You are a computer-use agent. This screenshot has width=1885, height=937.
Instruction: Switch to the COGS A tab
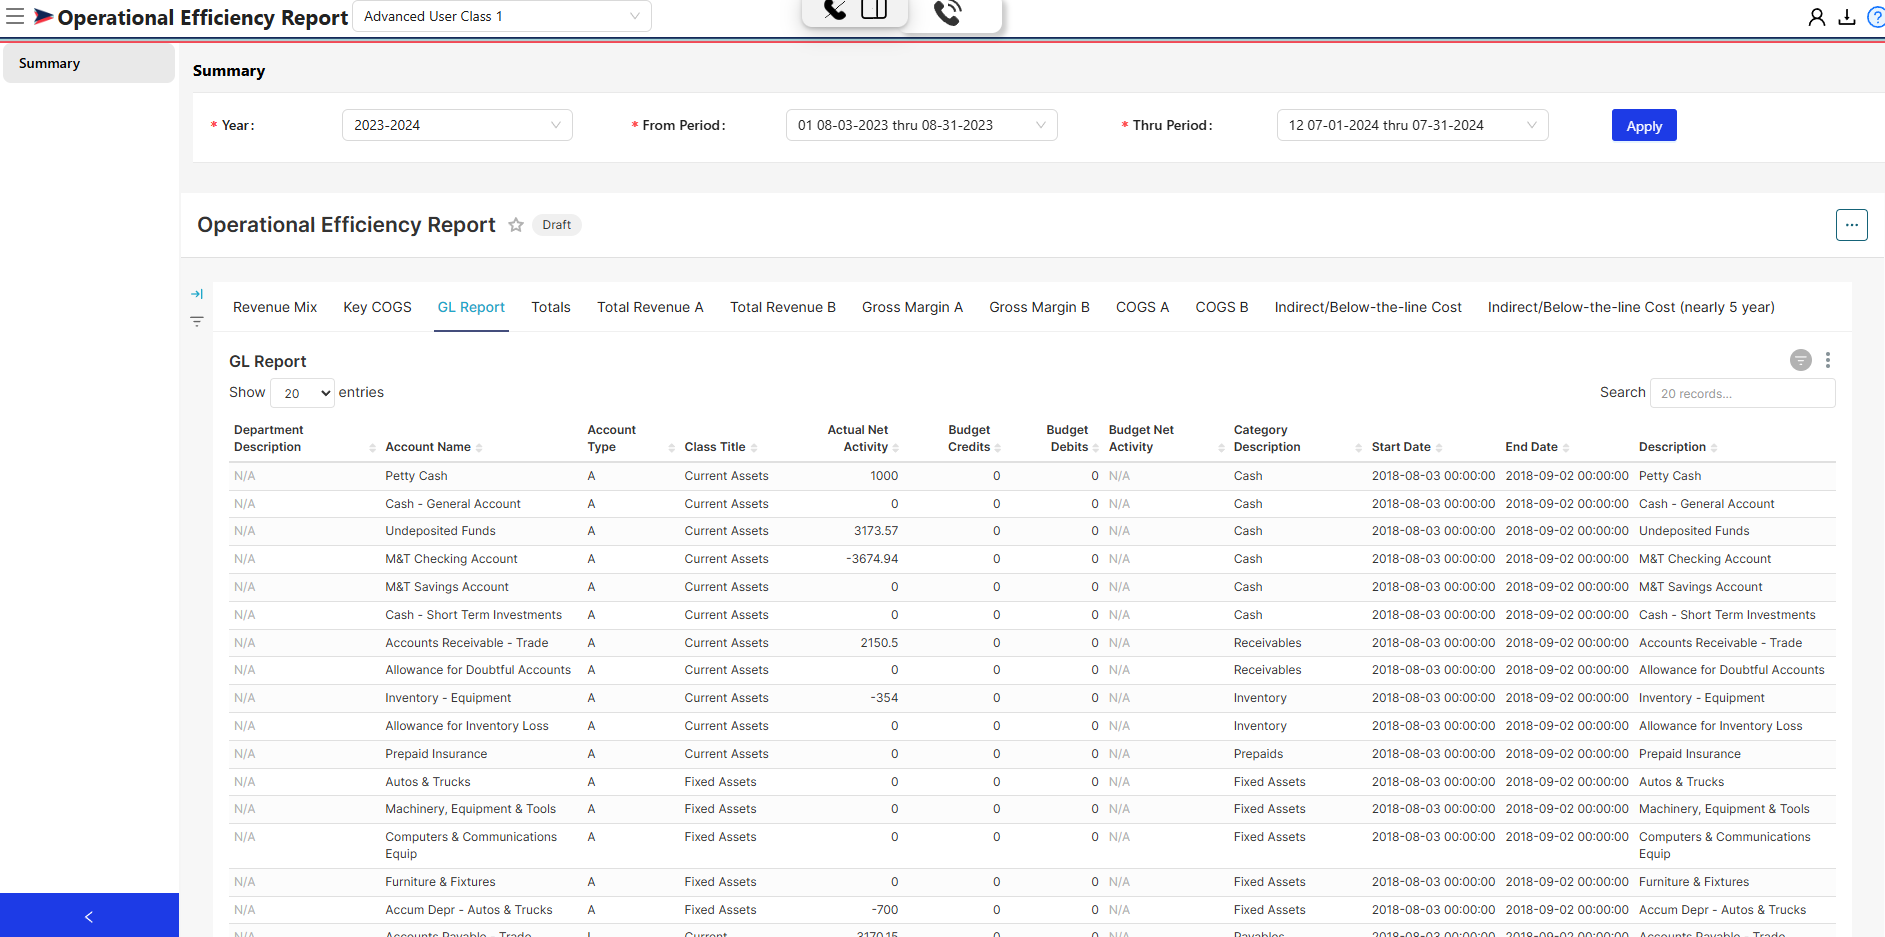click(x=1142, y=307)
